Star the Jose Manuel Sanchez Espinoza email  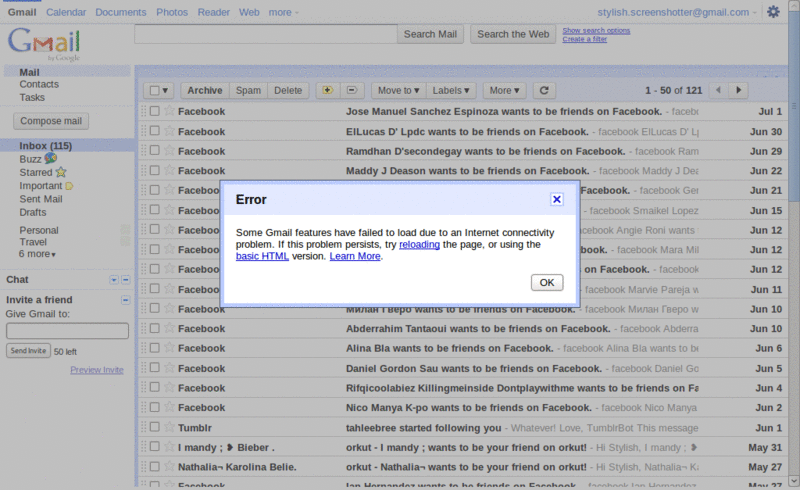(169, 111)
